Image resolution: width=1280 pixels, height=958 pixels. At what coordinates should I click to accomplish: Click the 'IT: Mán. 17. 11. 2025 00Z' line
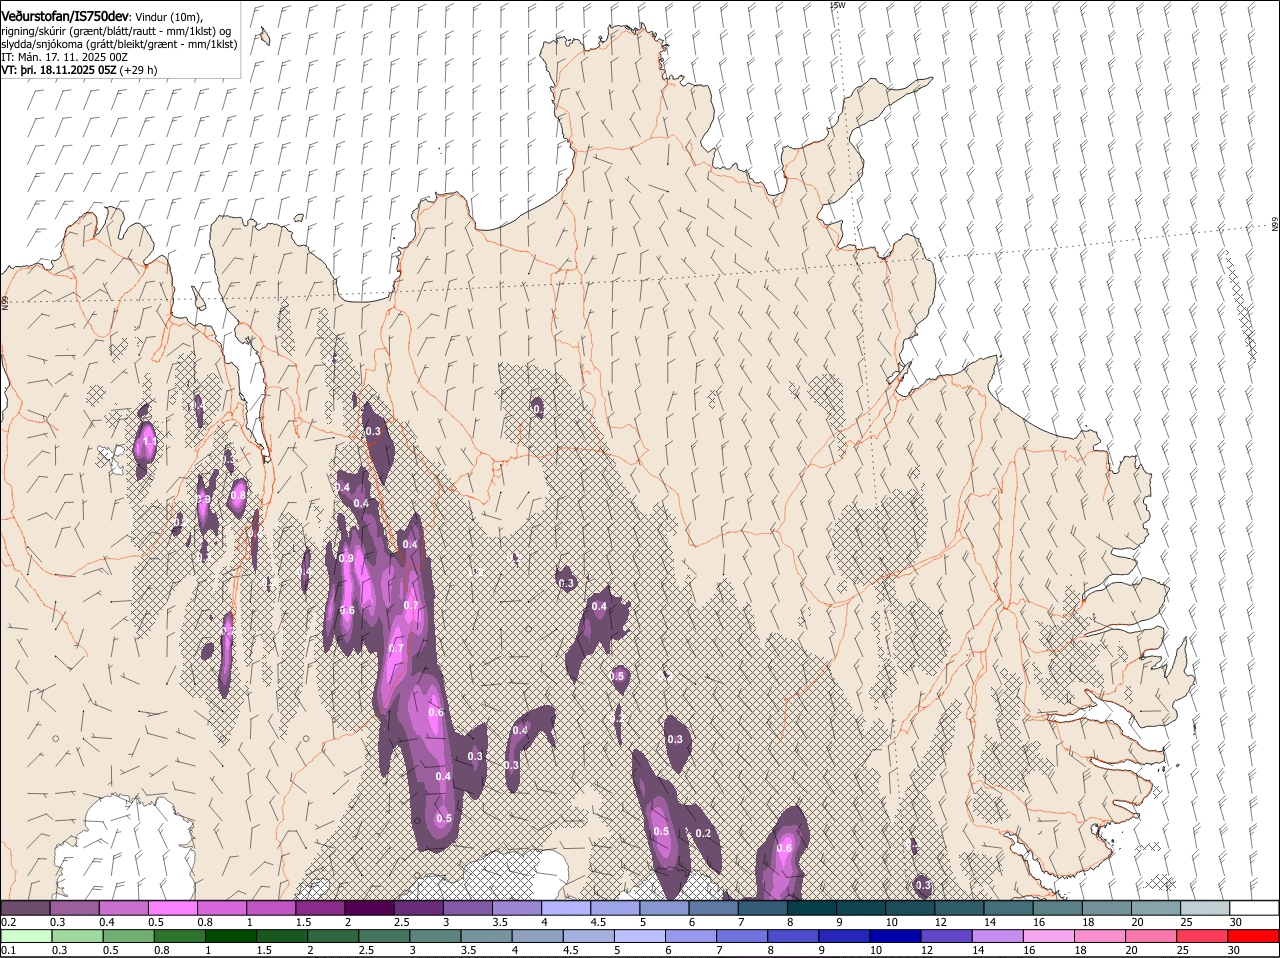click(64, 57)
